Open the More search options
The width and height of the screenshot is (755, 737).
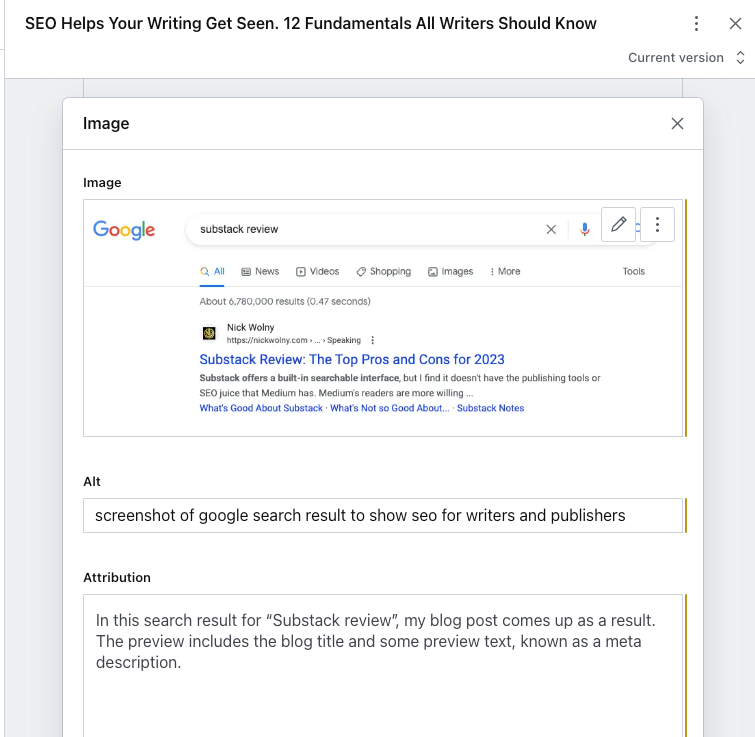coord(505,272)
